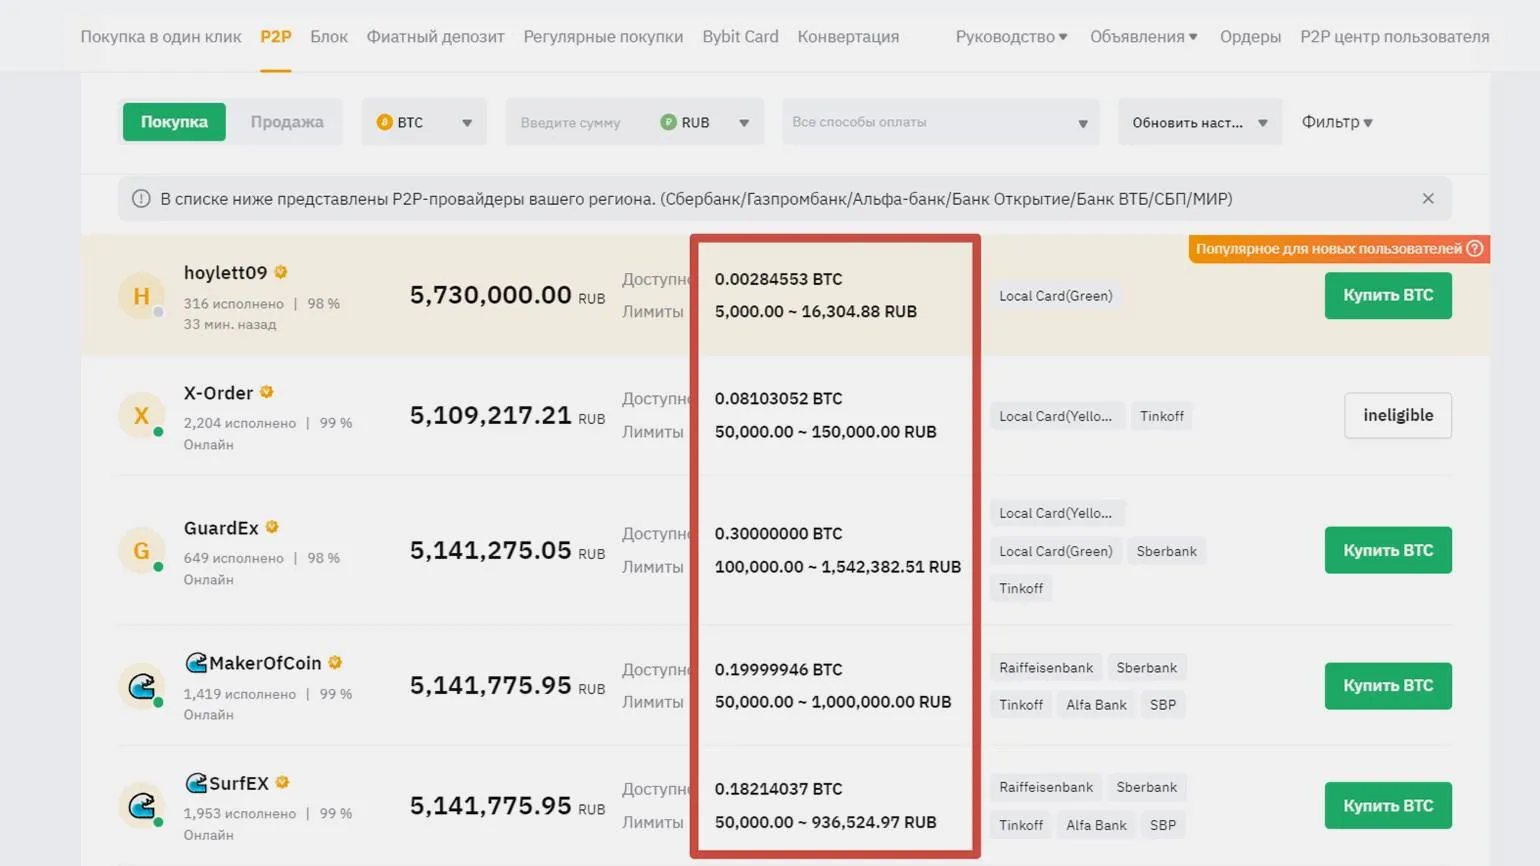Click GuardEx seller avatar icon

(141, 550)
